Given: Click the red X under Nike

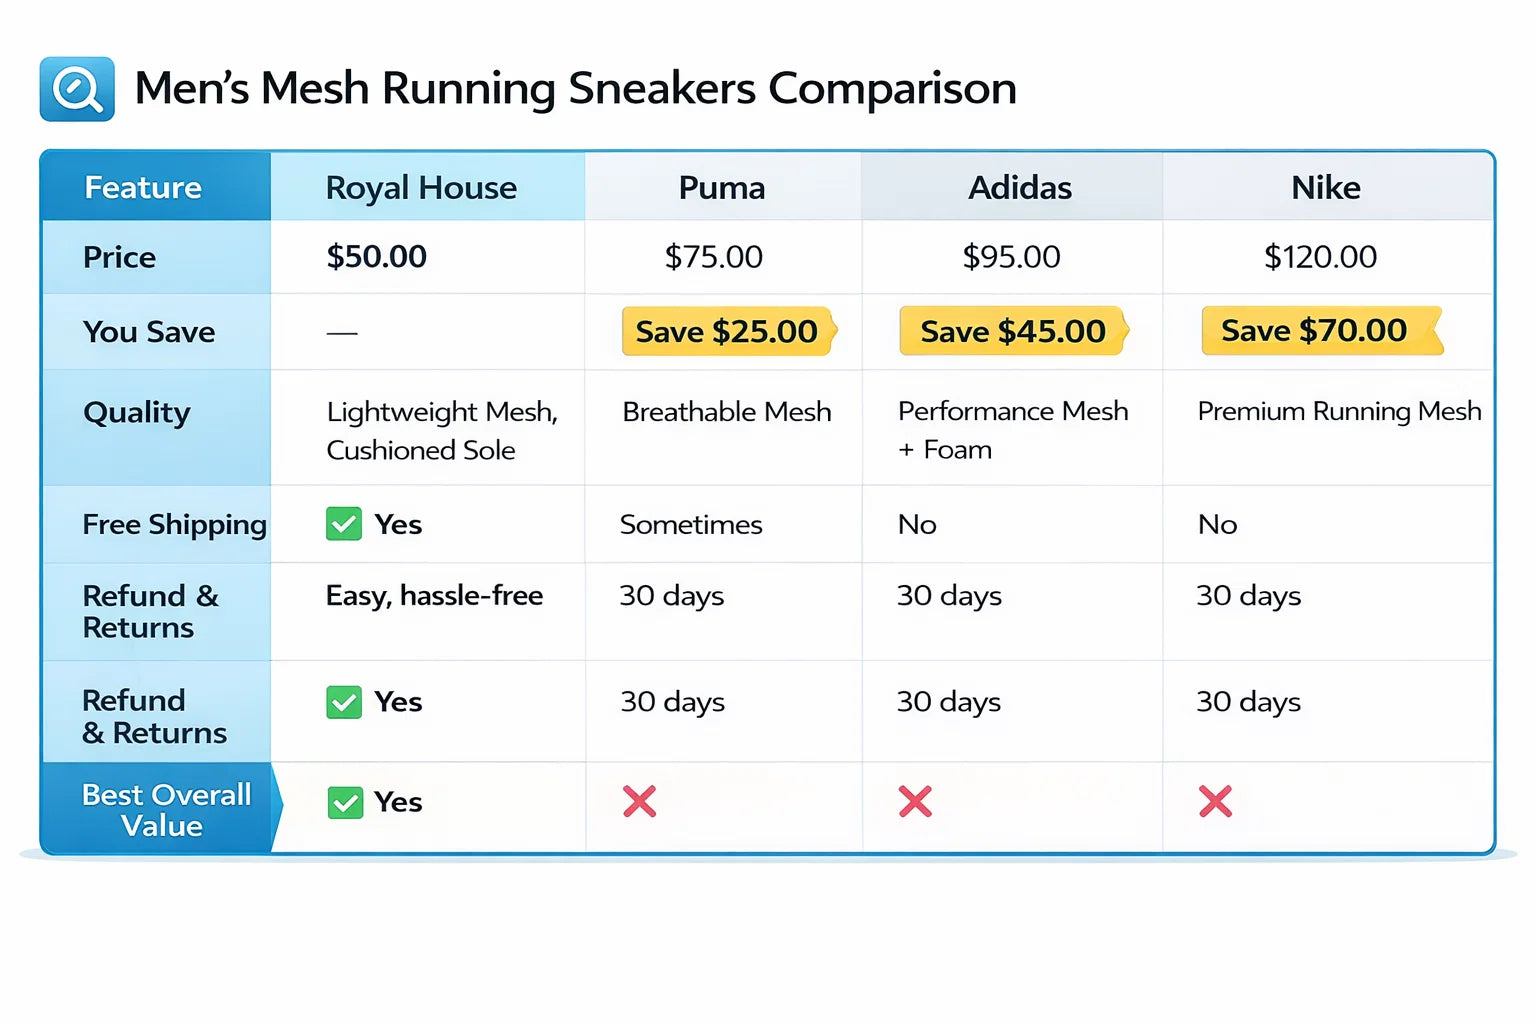Looking at the screenshot, I should pyautogui.click(x=1215, y=801).
